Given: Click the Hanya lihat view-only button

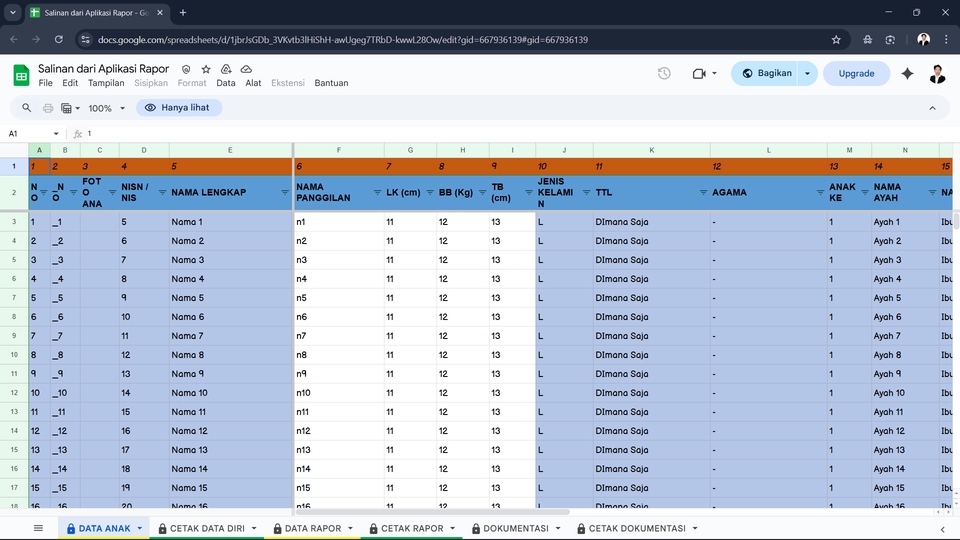Looking at the screenshot, I should pos(179,108).
